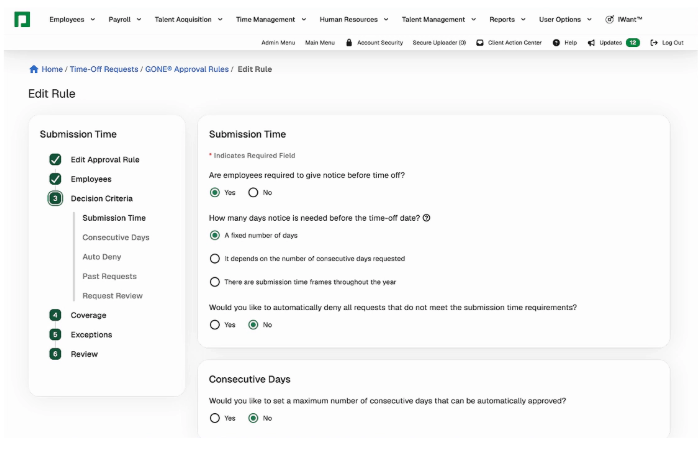This screenshot has height=462, width=700.
Task: Click the Account Security text link
Action: [380, 43]
